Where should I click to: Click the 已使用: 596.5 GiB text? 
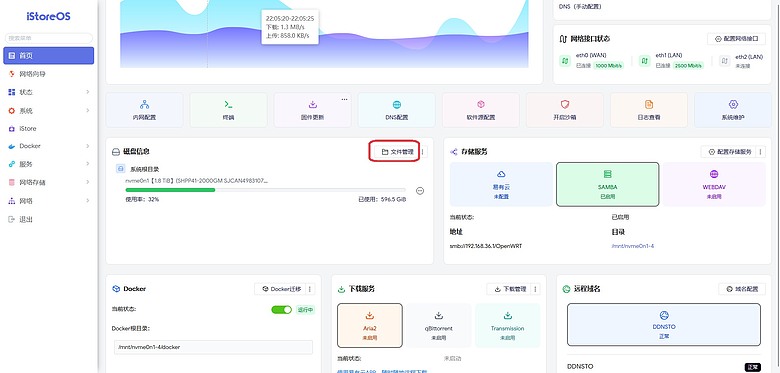coord(382,199)
